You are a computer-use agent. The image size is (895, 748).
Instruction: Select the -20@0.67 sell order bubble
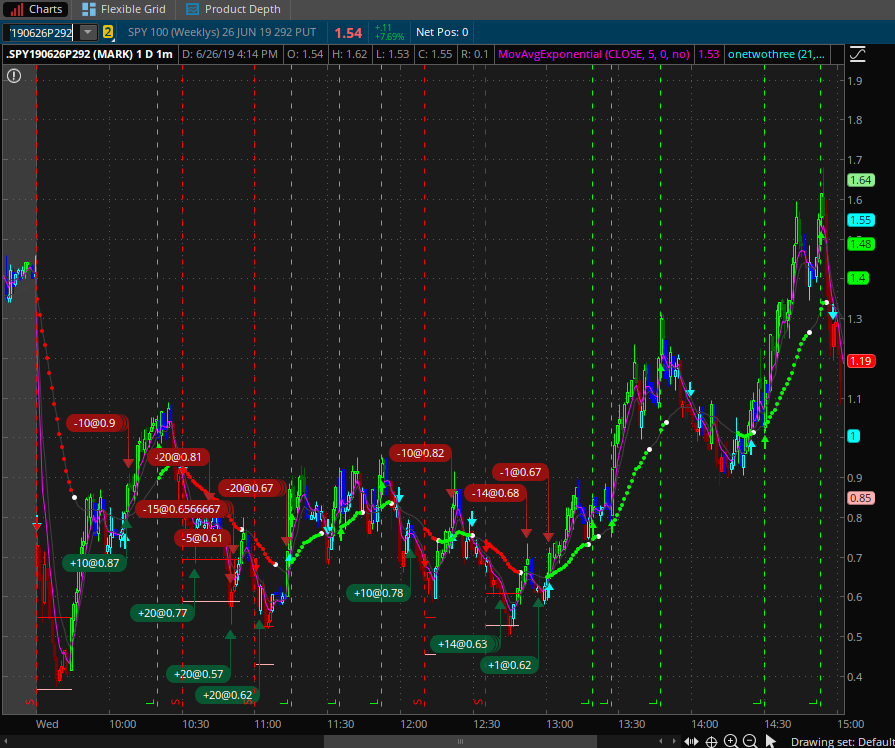click(x=249, y=488)
